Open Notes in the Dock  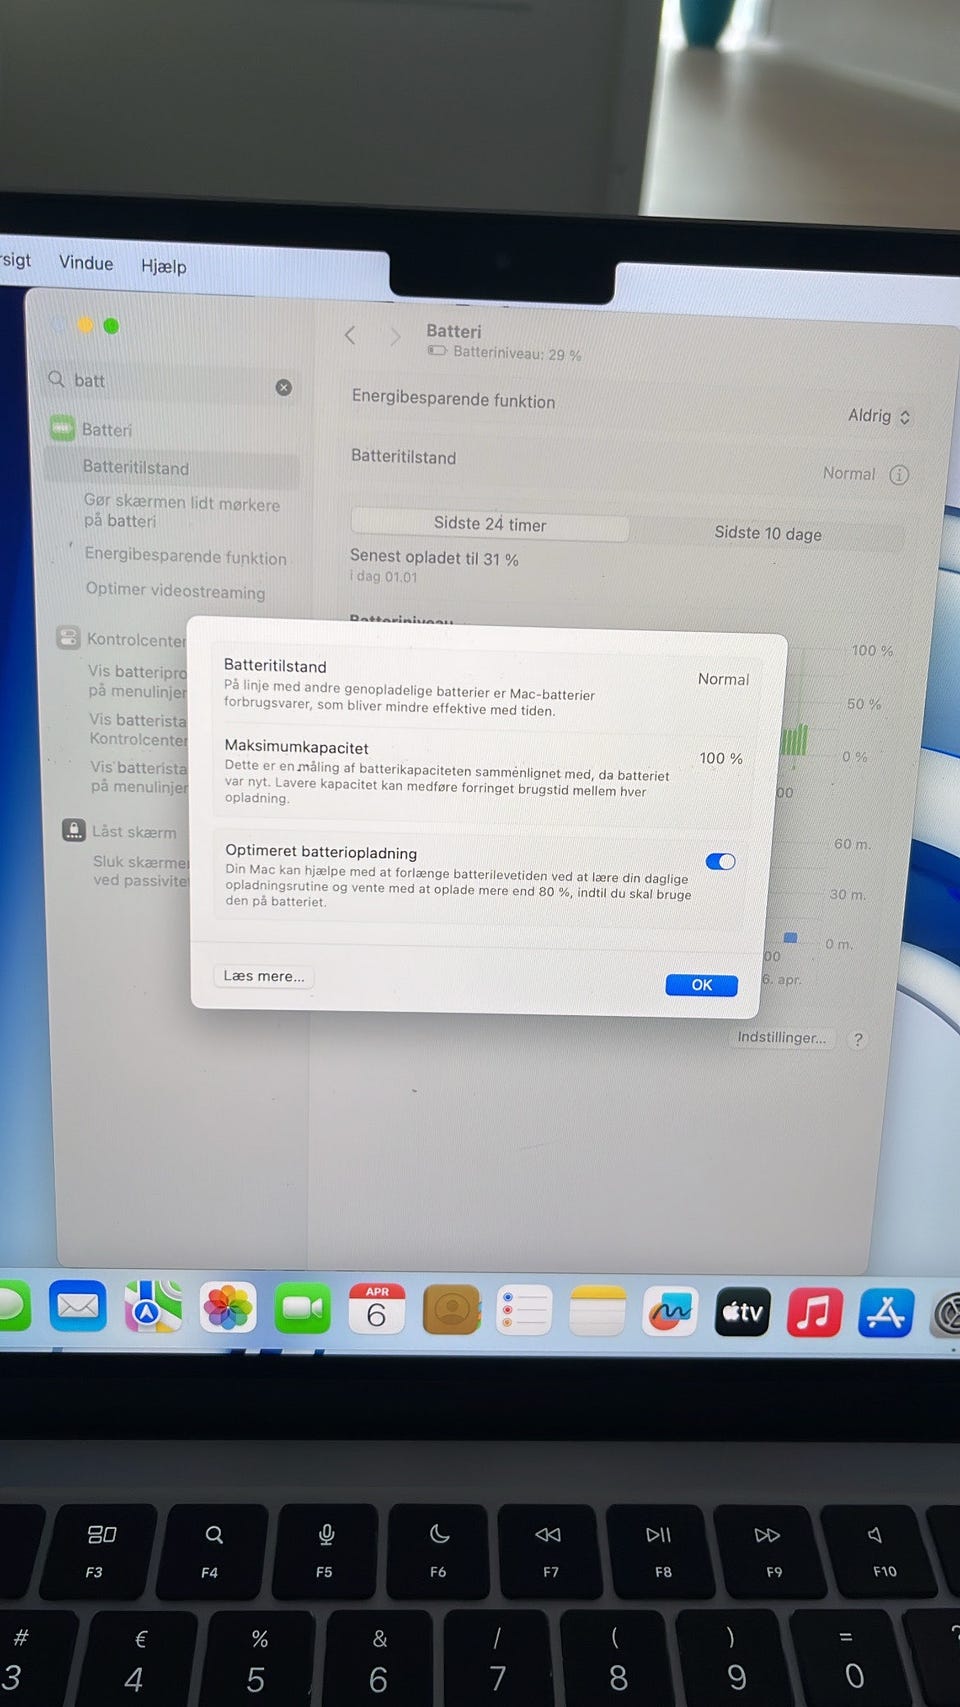tap(597, 1310)
